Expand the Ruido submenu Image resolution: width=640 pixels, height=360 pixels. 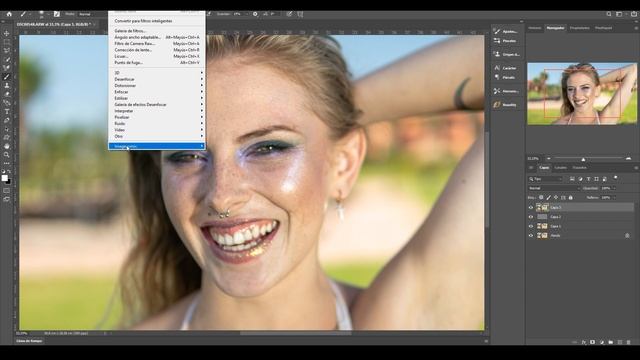(x=157, y=123)
